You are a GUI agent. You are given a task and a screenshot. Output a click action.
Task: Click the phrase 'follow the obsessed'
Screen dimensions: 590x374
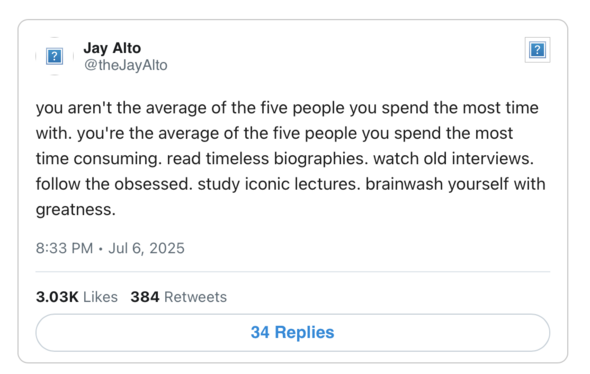click(114, 184)
